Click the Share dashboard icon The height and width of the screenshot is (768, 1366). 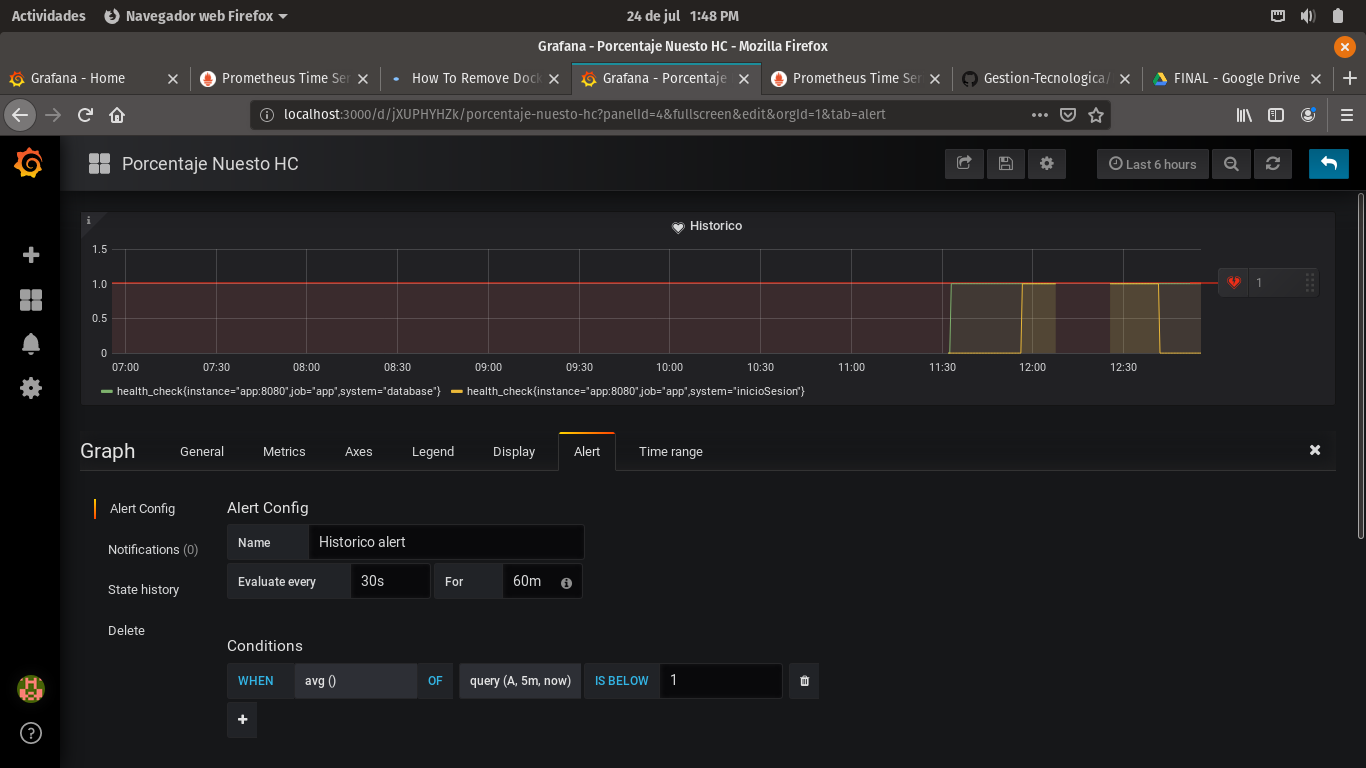click(964, 164)
